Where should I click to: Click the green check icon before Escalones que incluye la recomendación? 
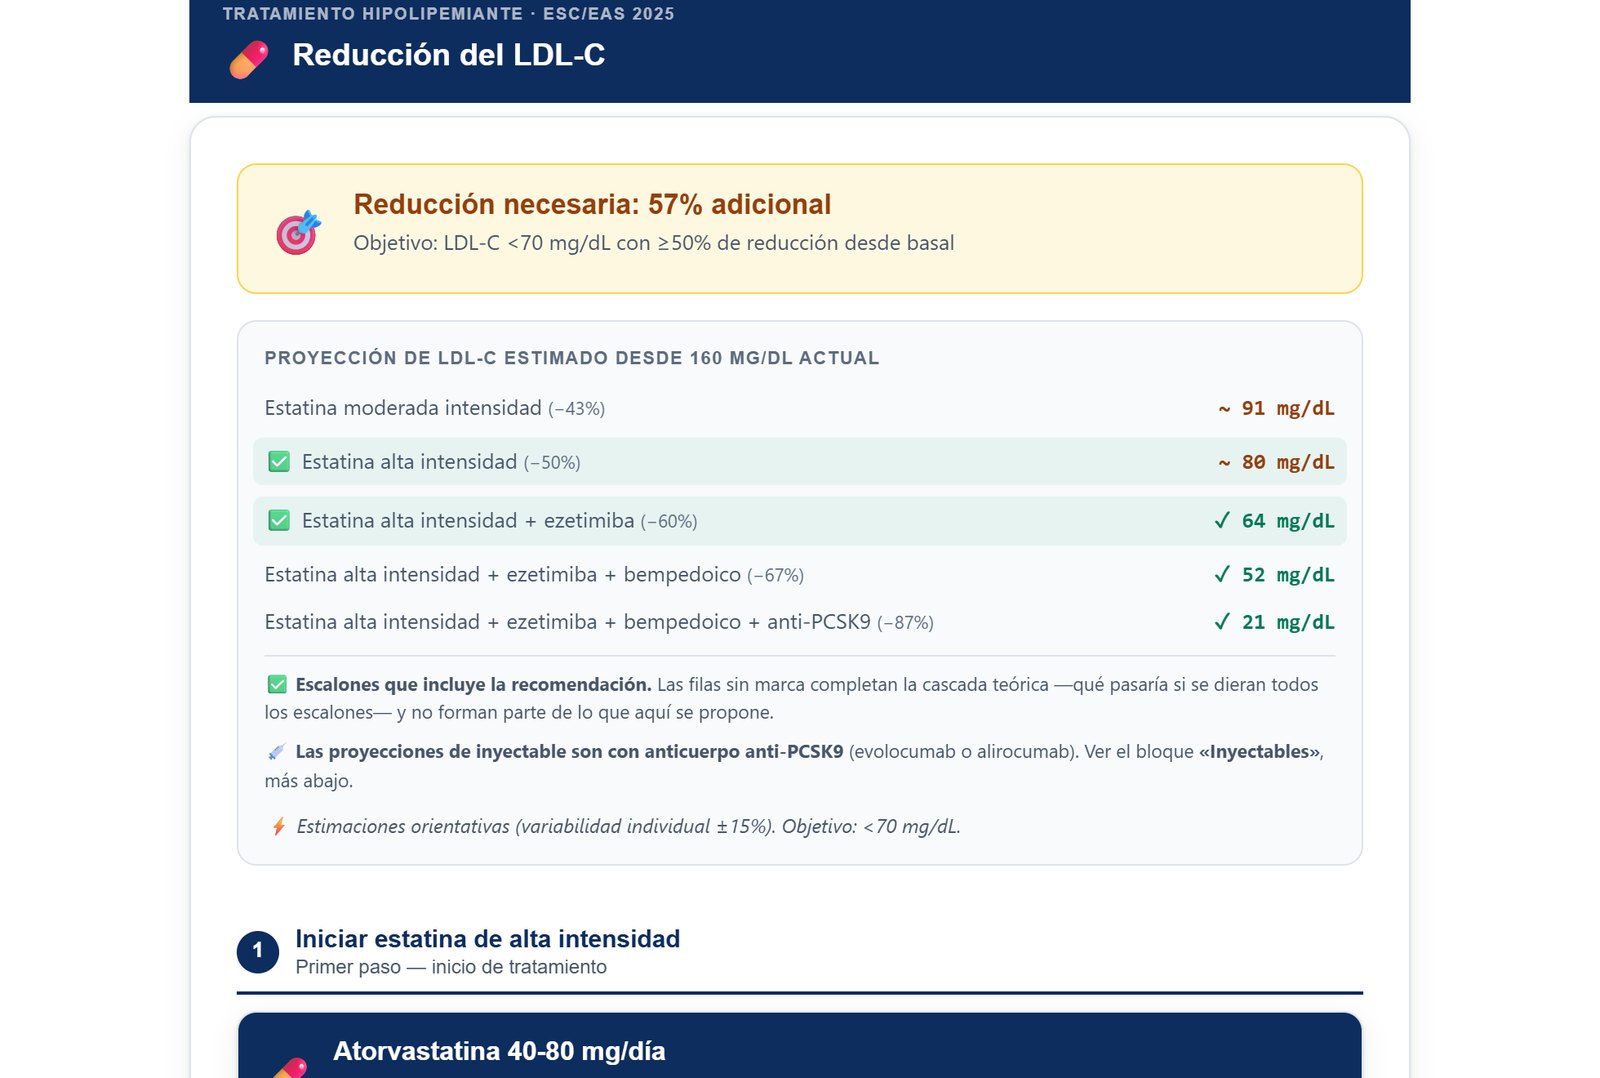[x=277, y=685]
